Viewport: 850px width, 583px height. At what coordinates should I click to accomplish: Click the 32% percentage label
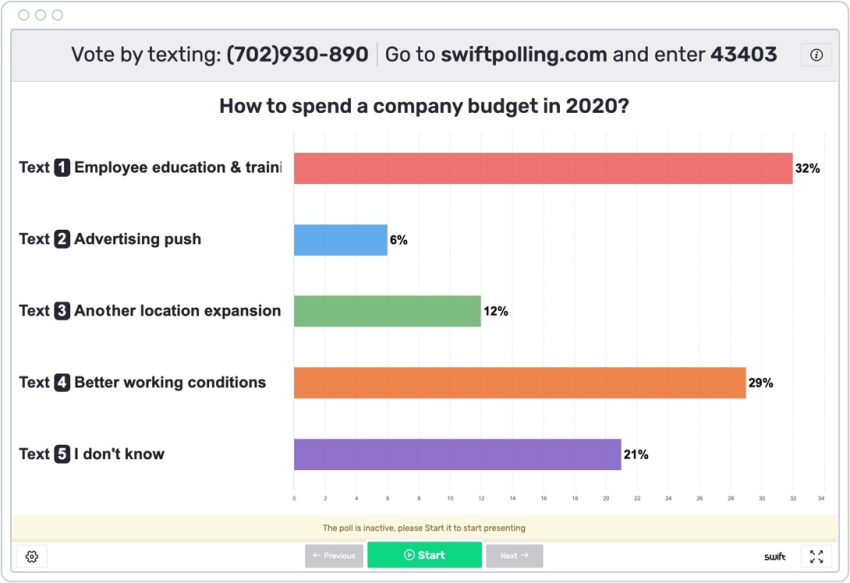[808, 168]
